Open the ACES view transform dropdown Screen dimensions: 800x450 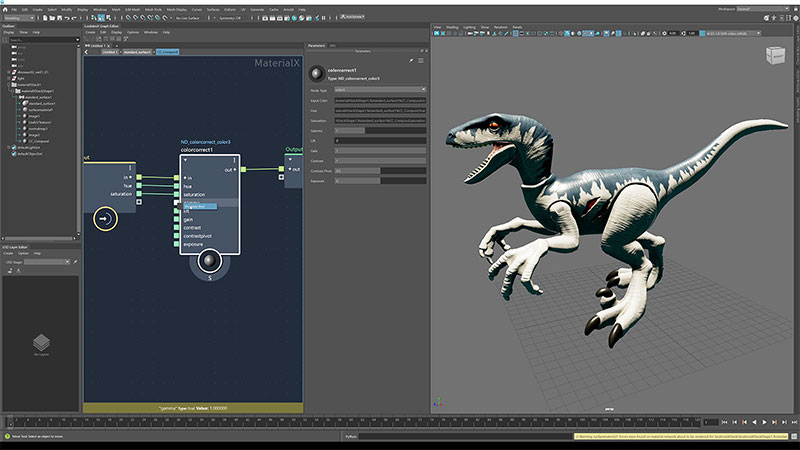734,33
